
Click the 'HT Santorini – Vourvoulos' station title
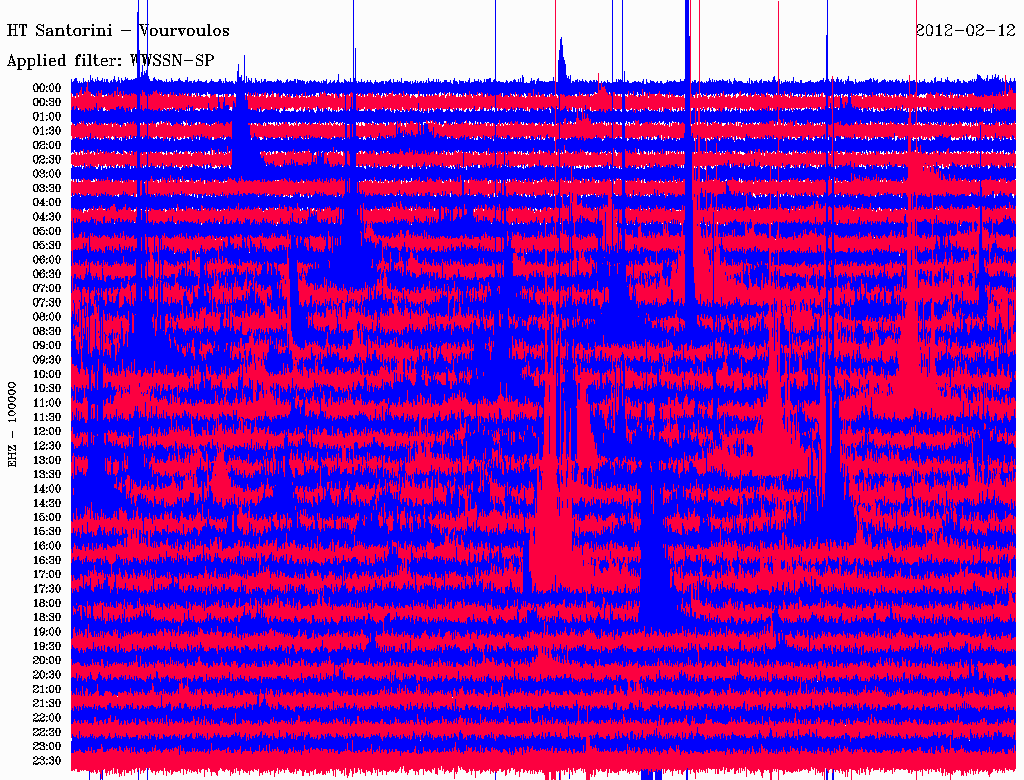click(118, 31)
